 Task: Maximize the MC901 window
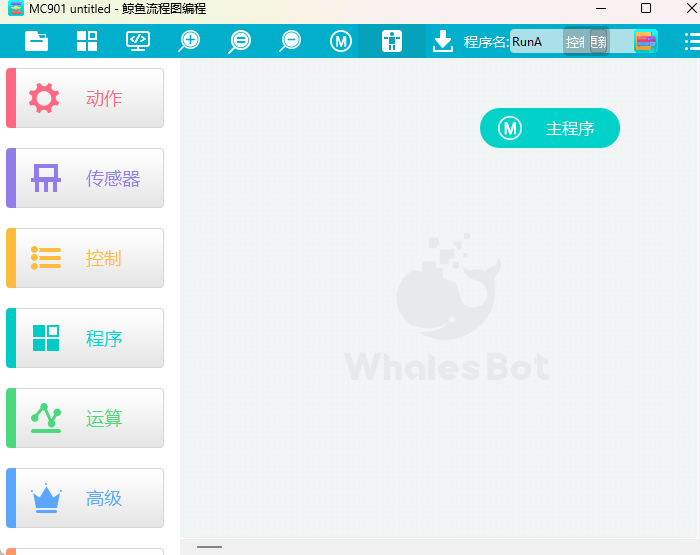(x=646, y=8)
